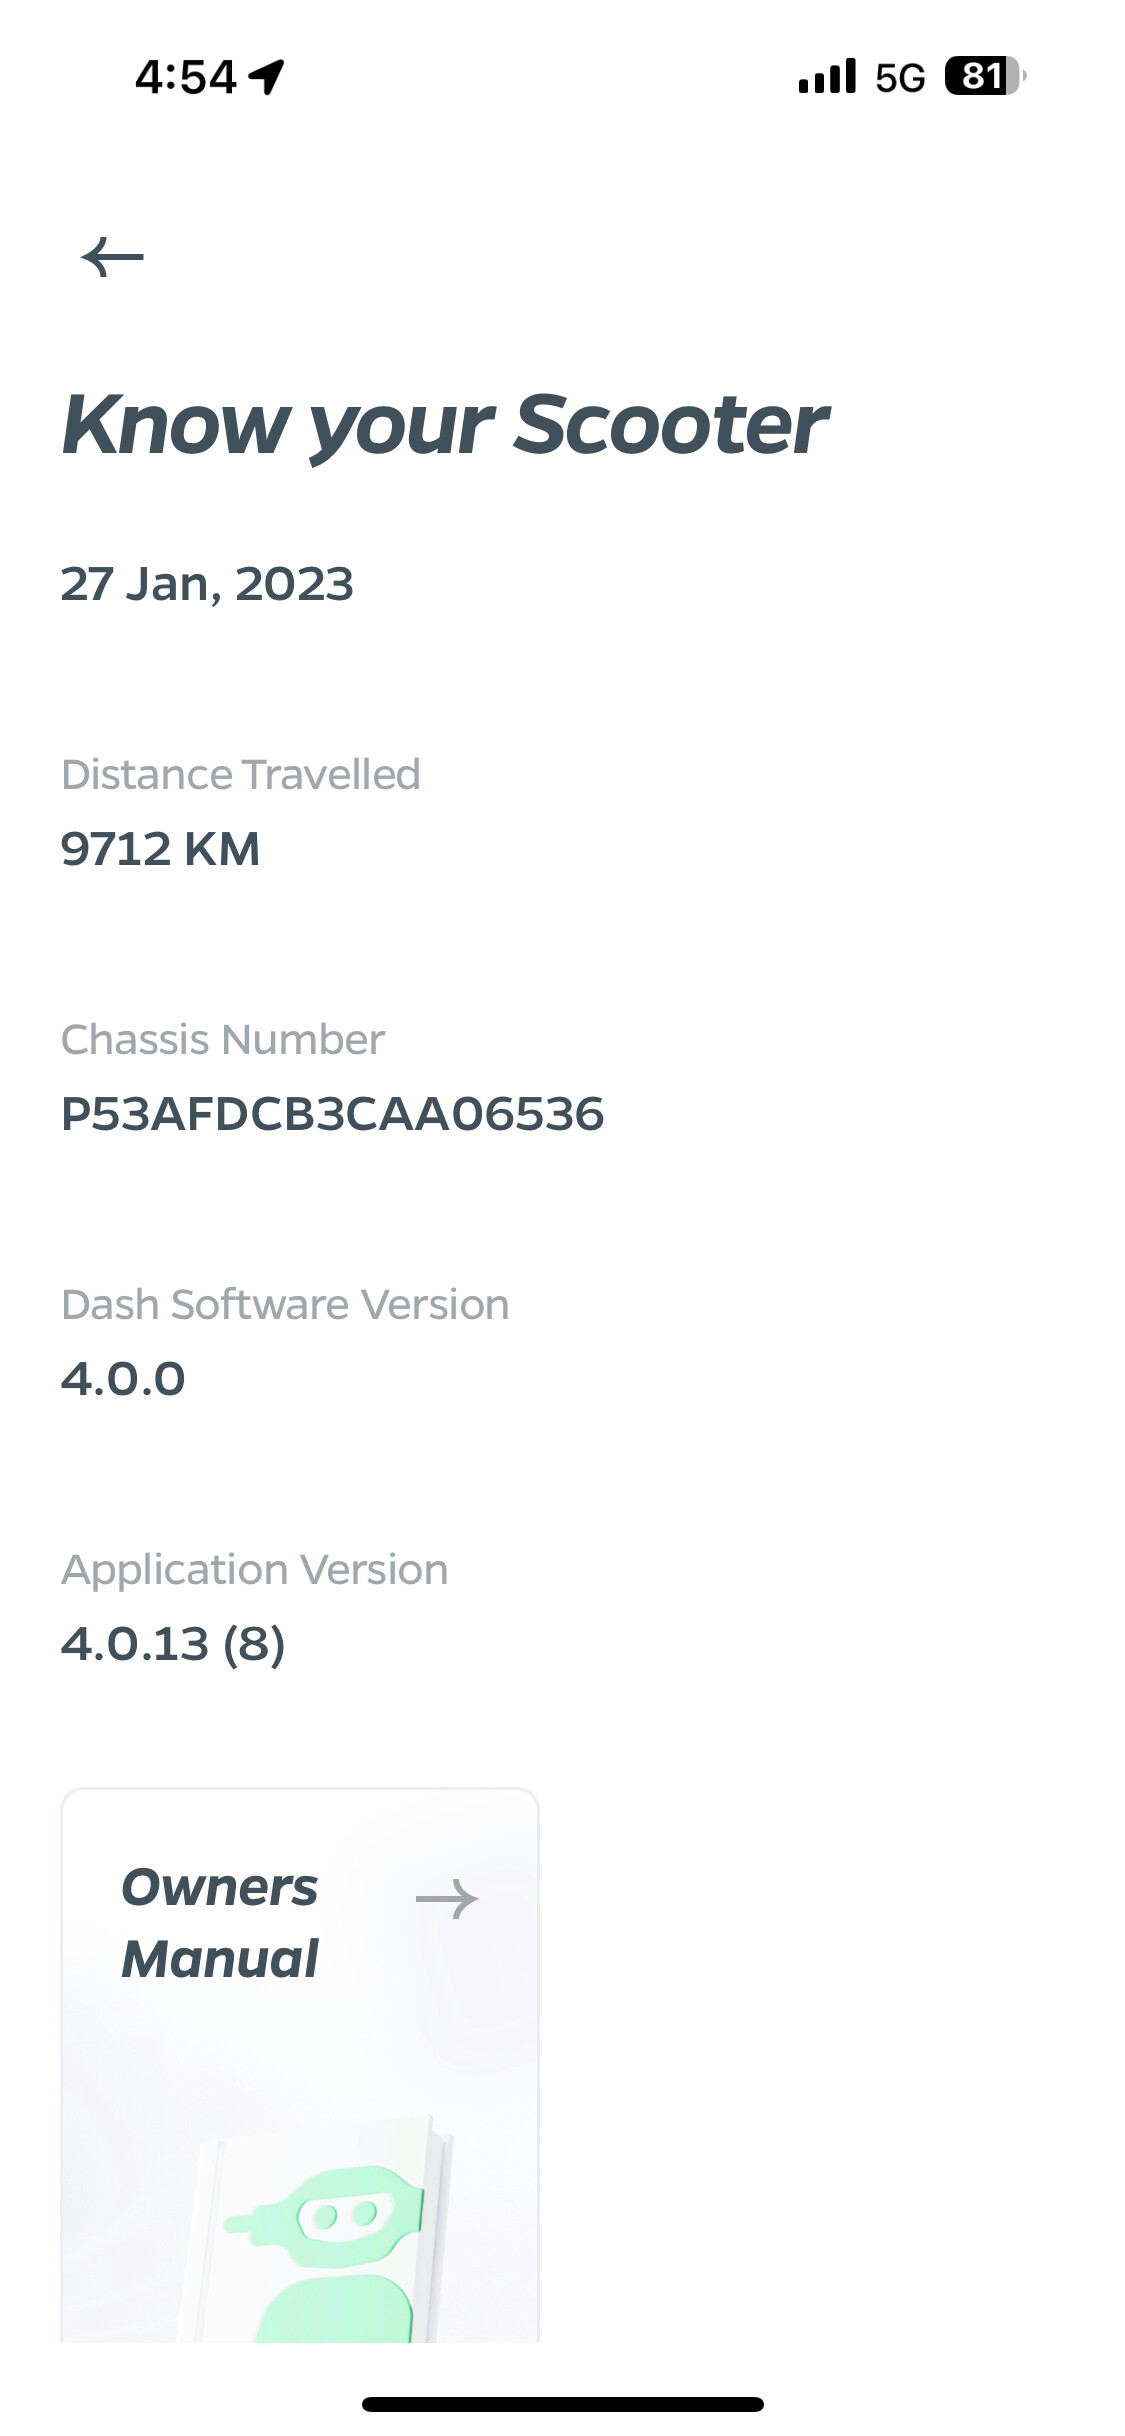This screenshot has width=1125, height=2436.
Task: Select the 4.0.0 dash software value
Action: (x=123, y=1379)
